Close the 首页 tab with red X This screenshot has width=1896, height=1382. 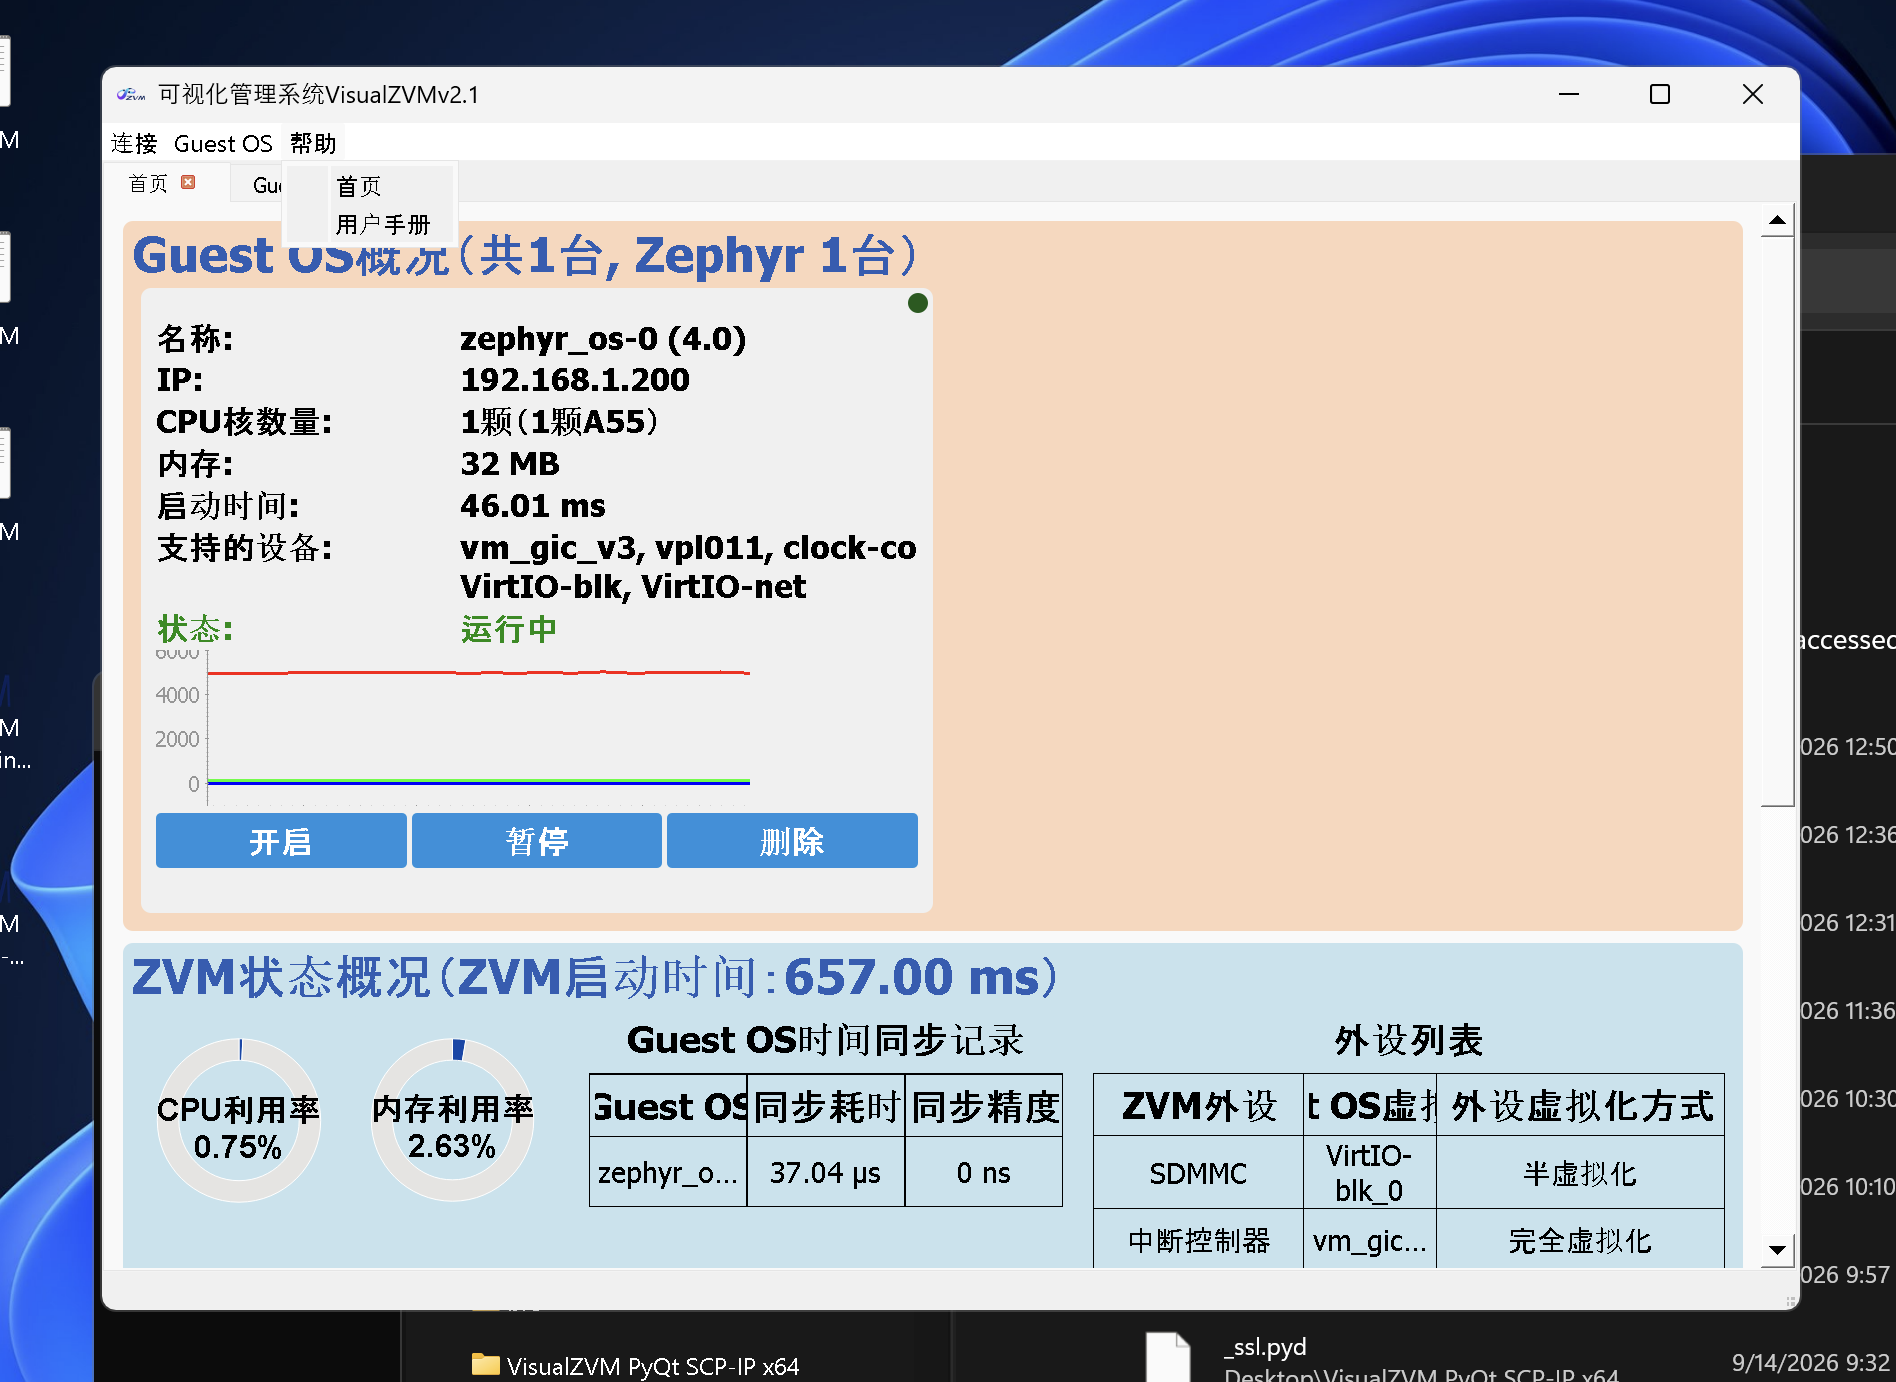tap(188, 182)
